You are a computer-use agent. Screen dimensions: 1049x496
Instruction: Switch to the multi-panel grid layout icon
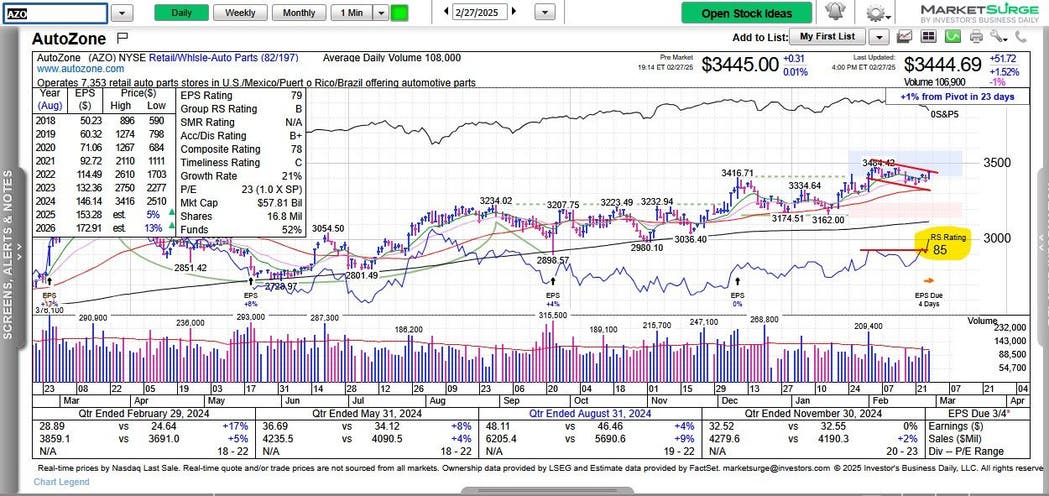[x=929, y=36]
